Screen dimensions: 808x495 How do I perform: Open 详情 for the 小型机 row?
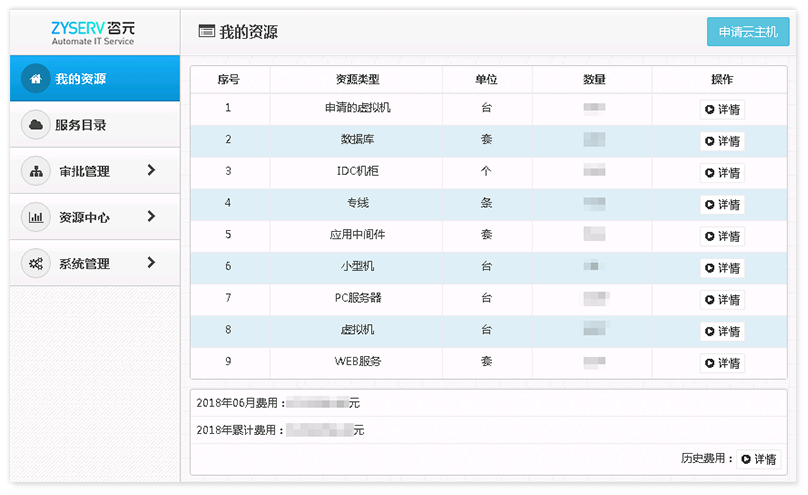(x=721, y=268)
